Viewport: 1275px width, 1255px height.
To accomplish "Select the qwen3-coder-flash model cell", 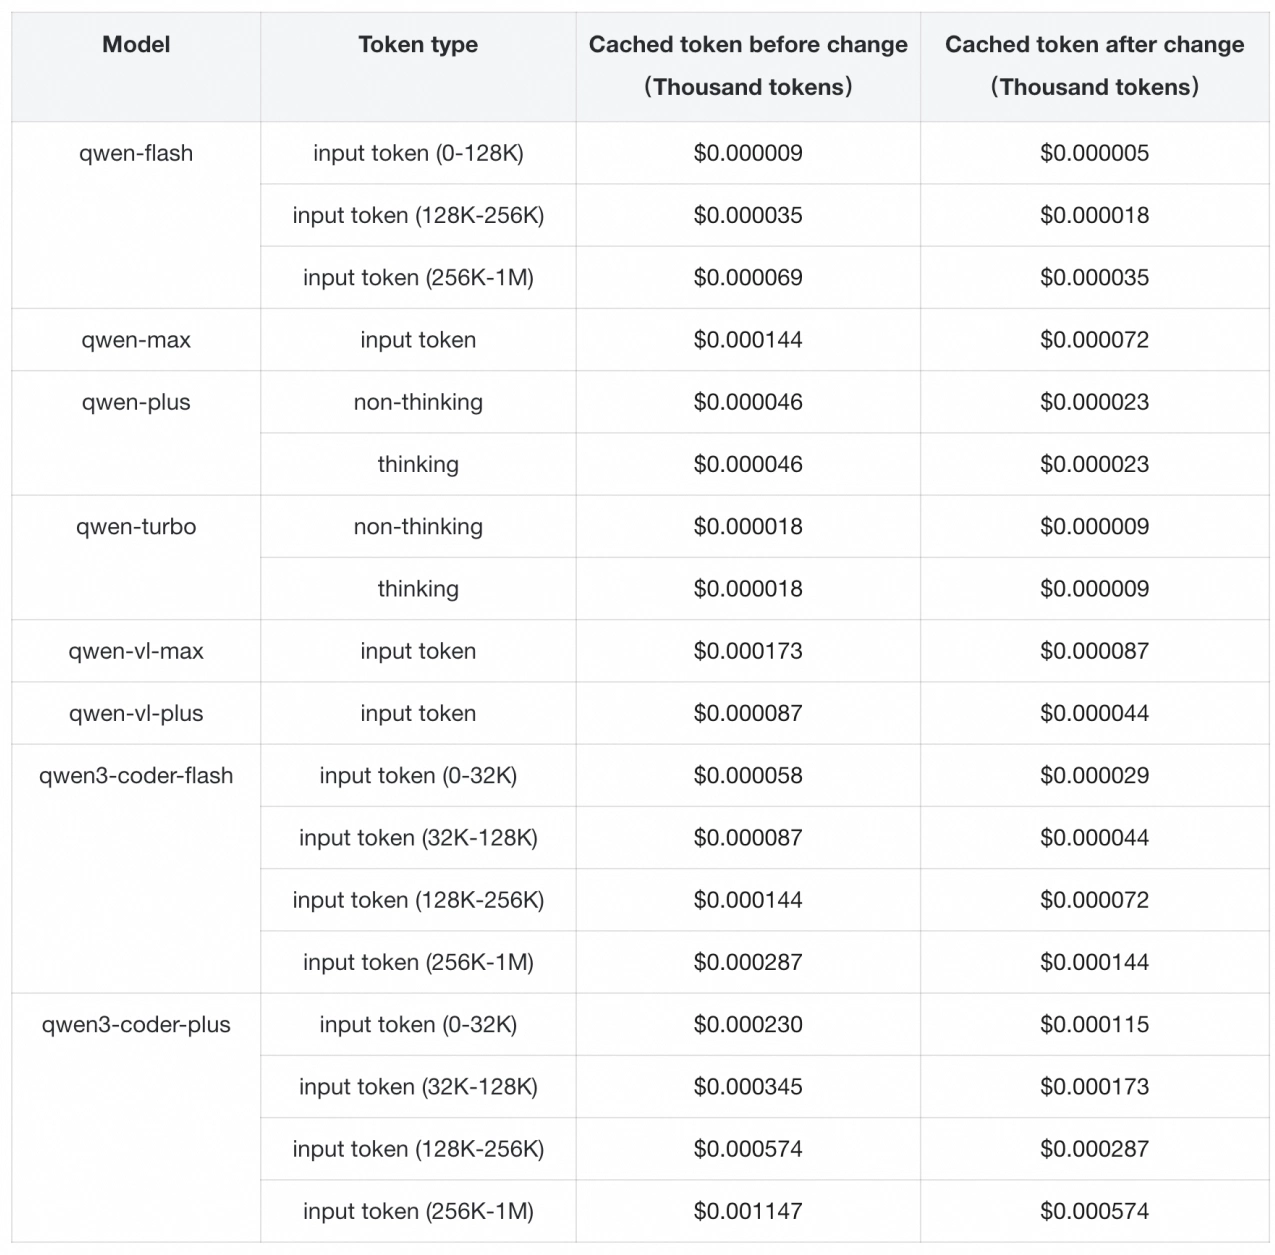I will coord(136,776).
